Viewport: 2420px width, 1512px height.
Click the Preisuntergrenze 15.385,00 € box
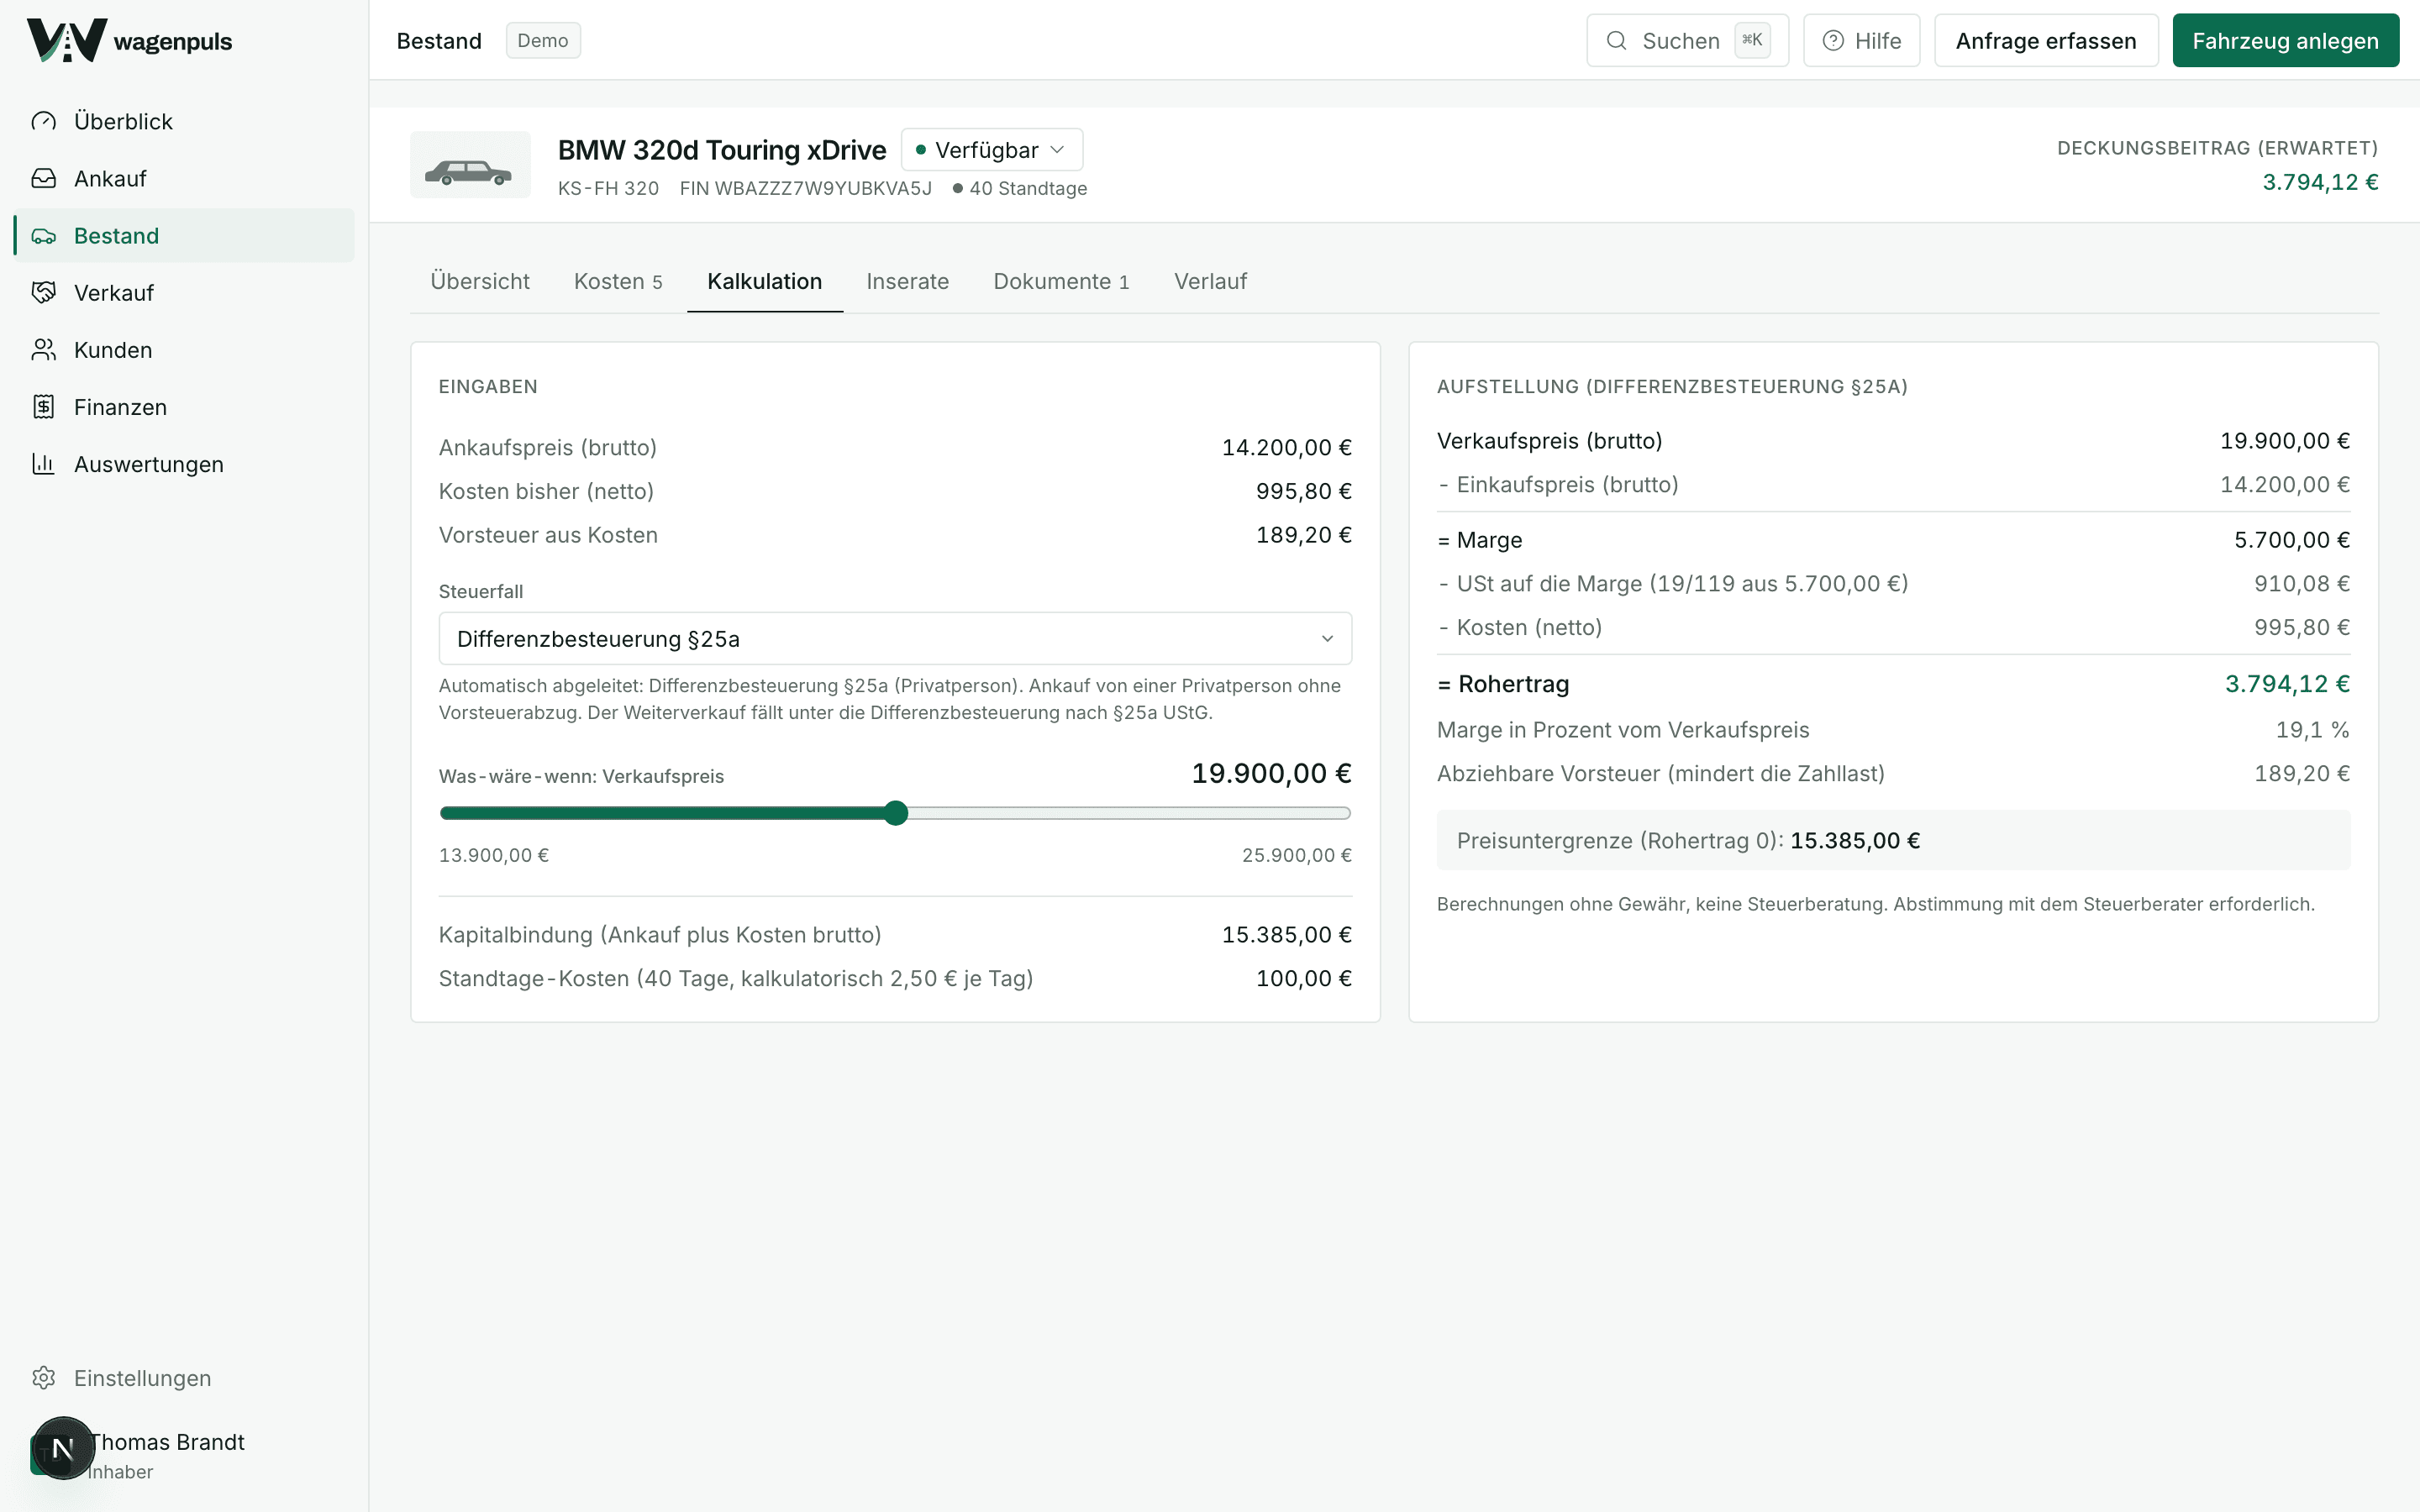coord(1893,841)
